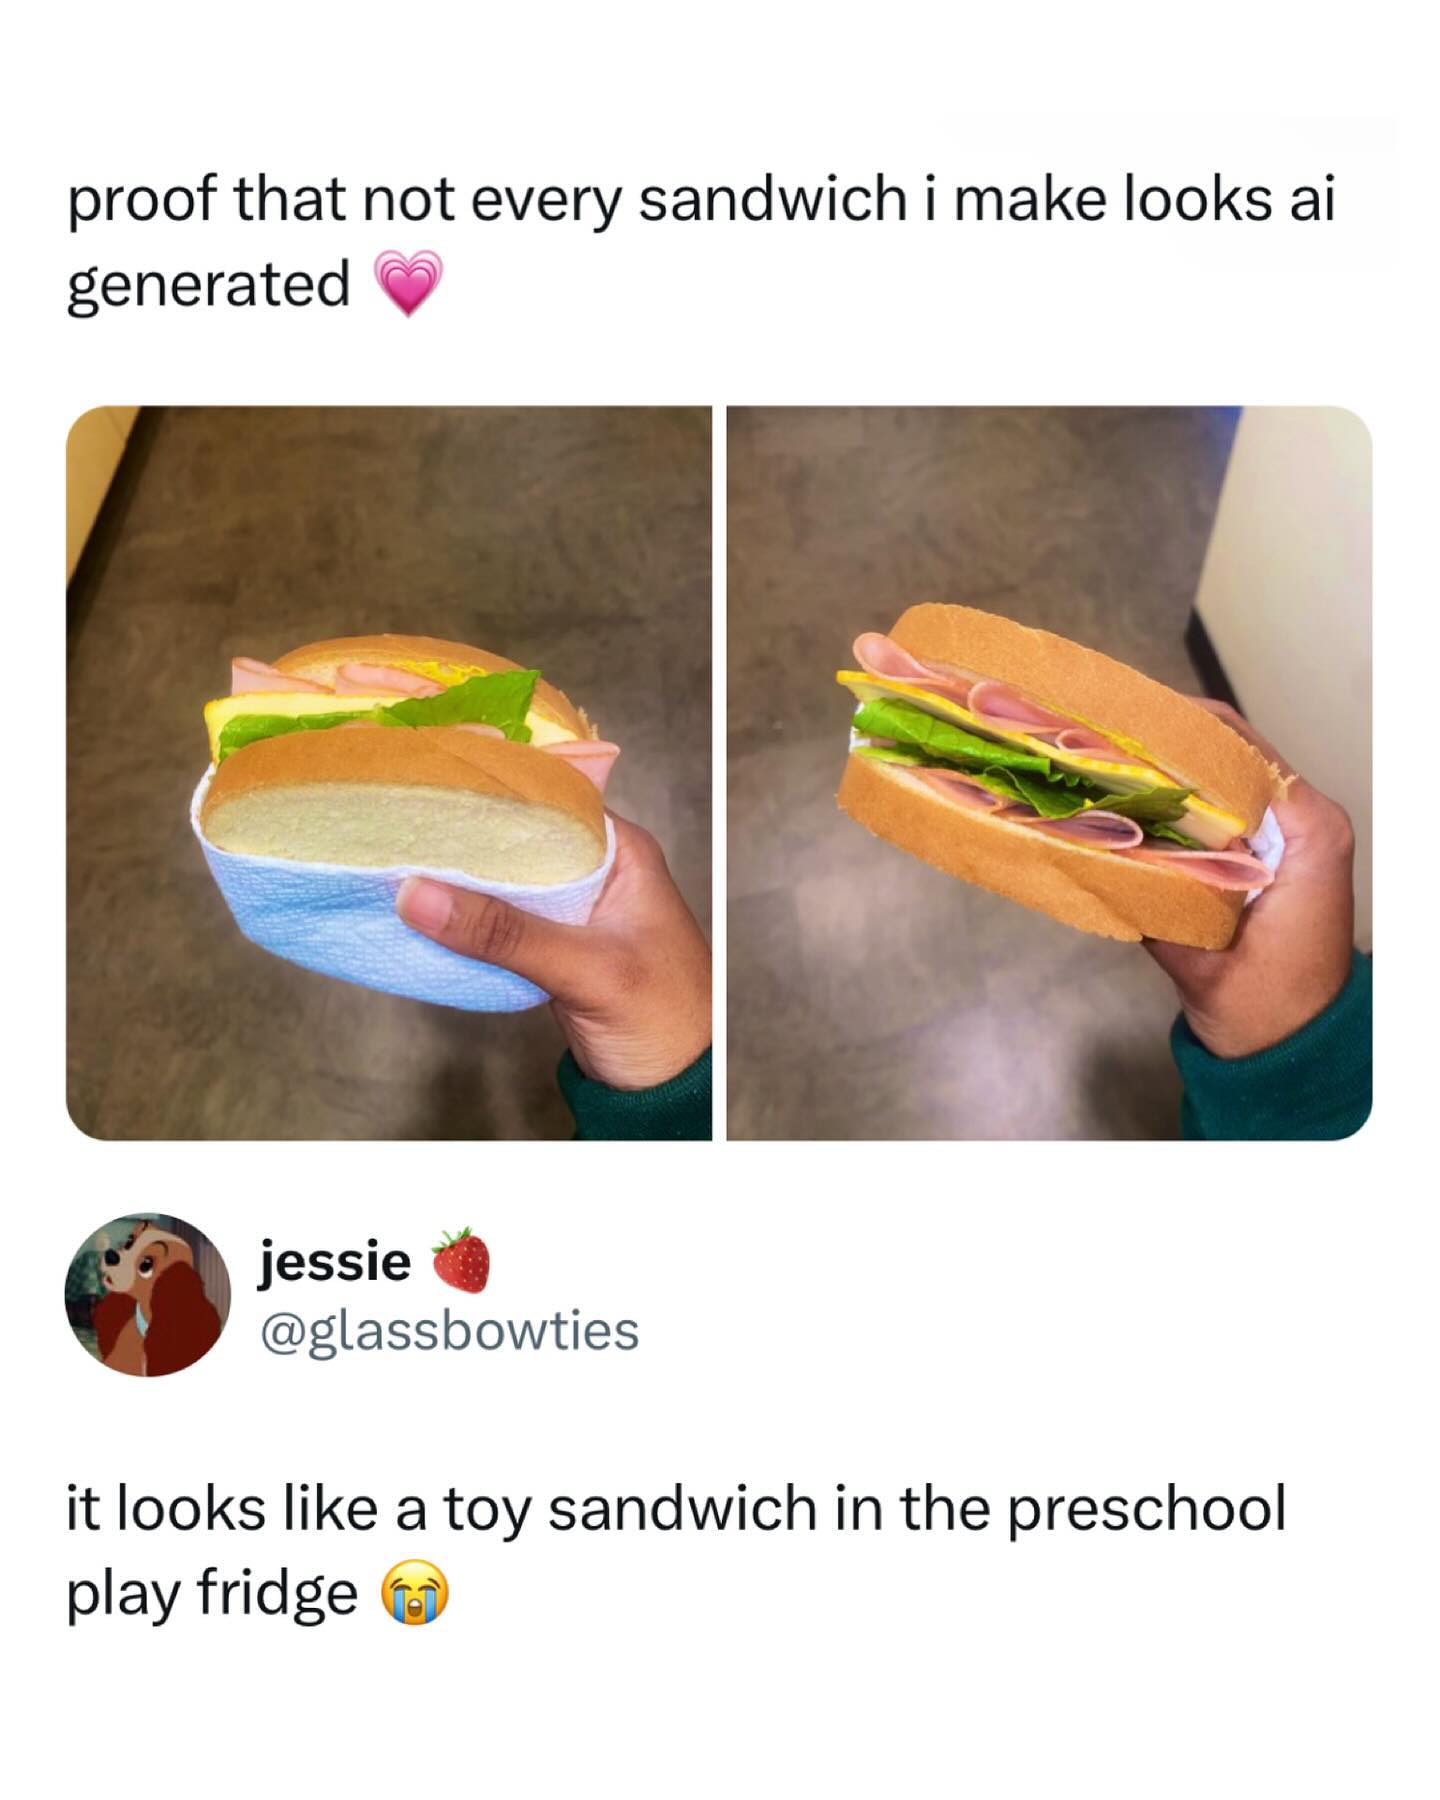Open the right sandwich photo
This screenshot has height=1800, width=1440.
click(x=1049, y=772)
